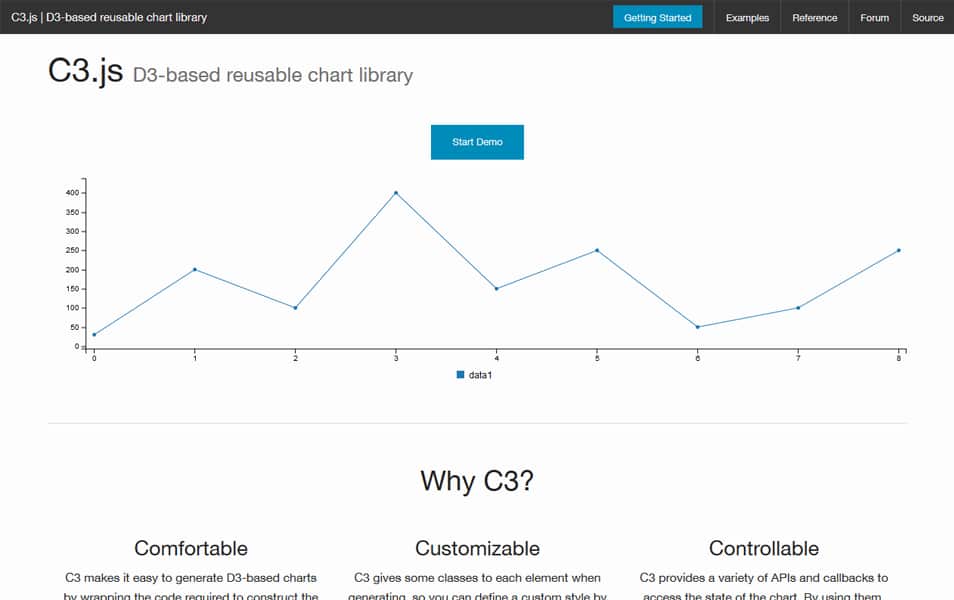Open the Reference documentation
The image size is (954, 600).
point(814,17)
